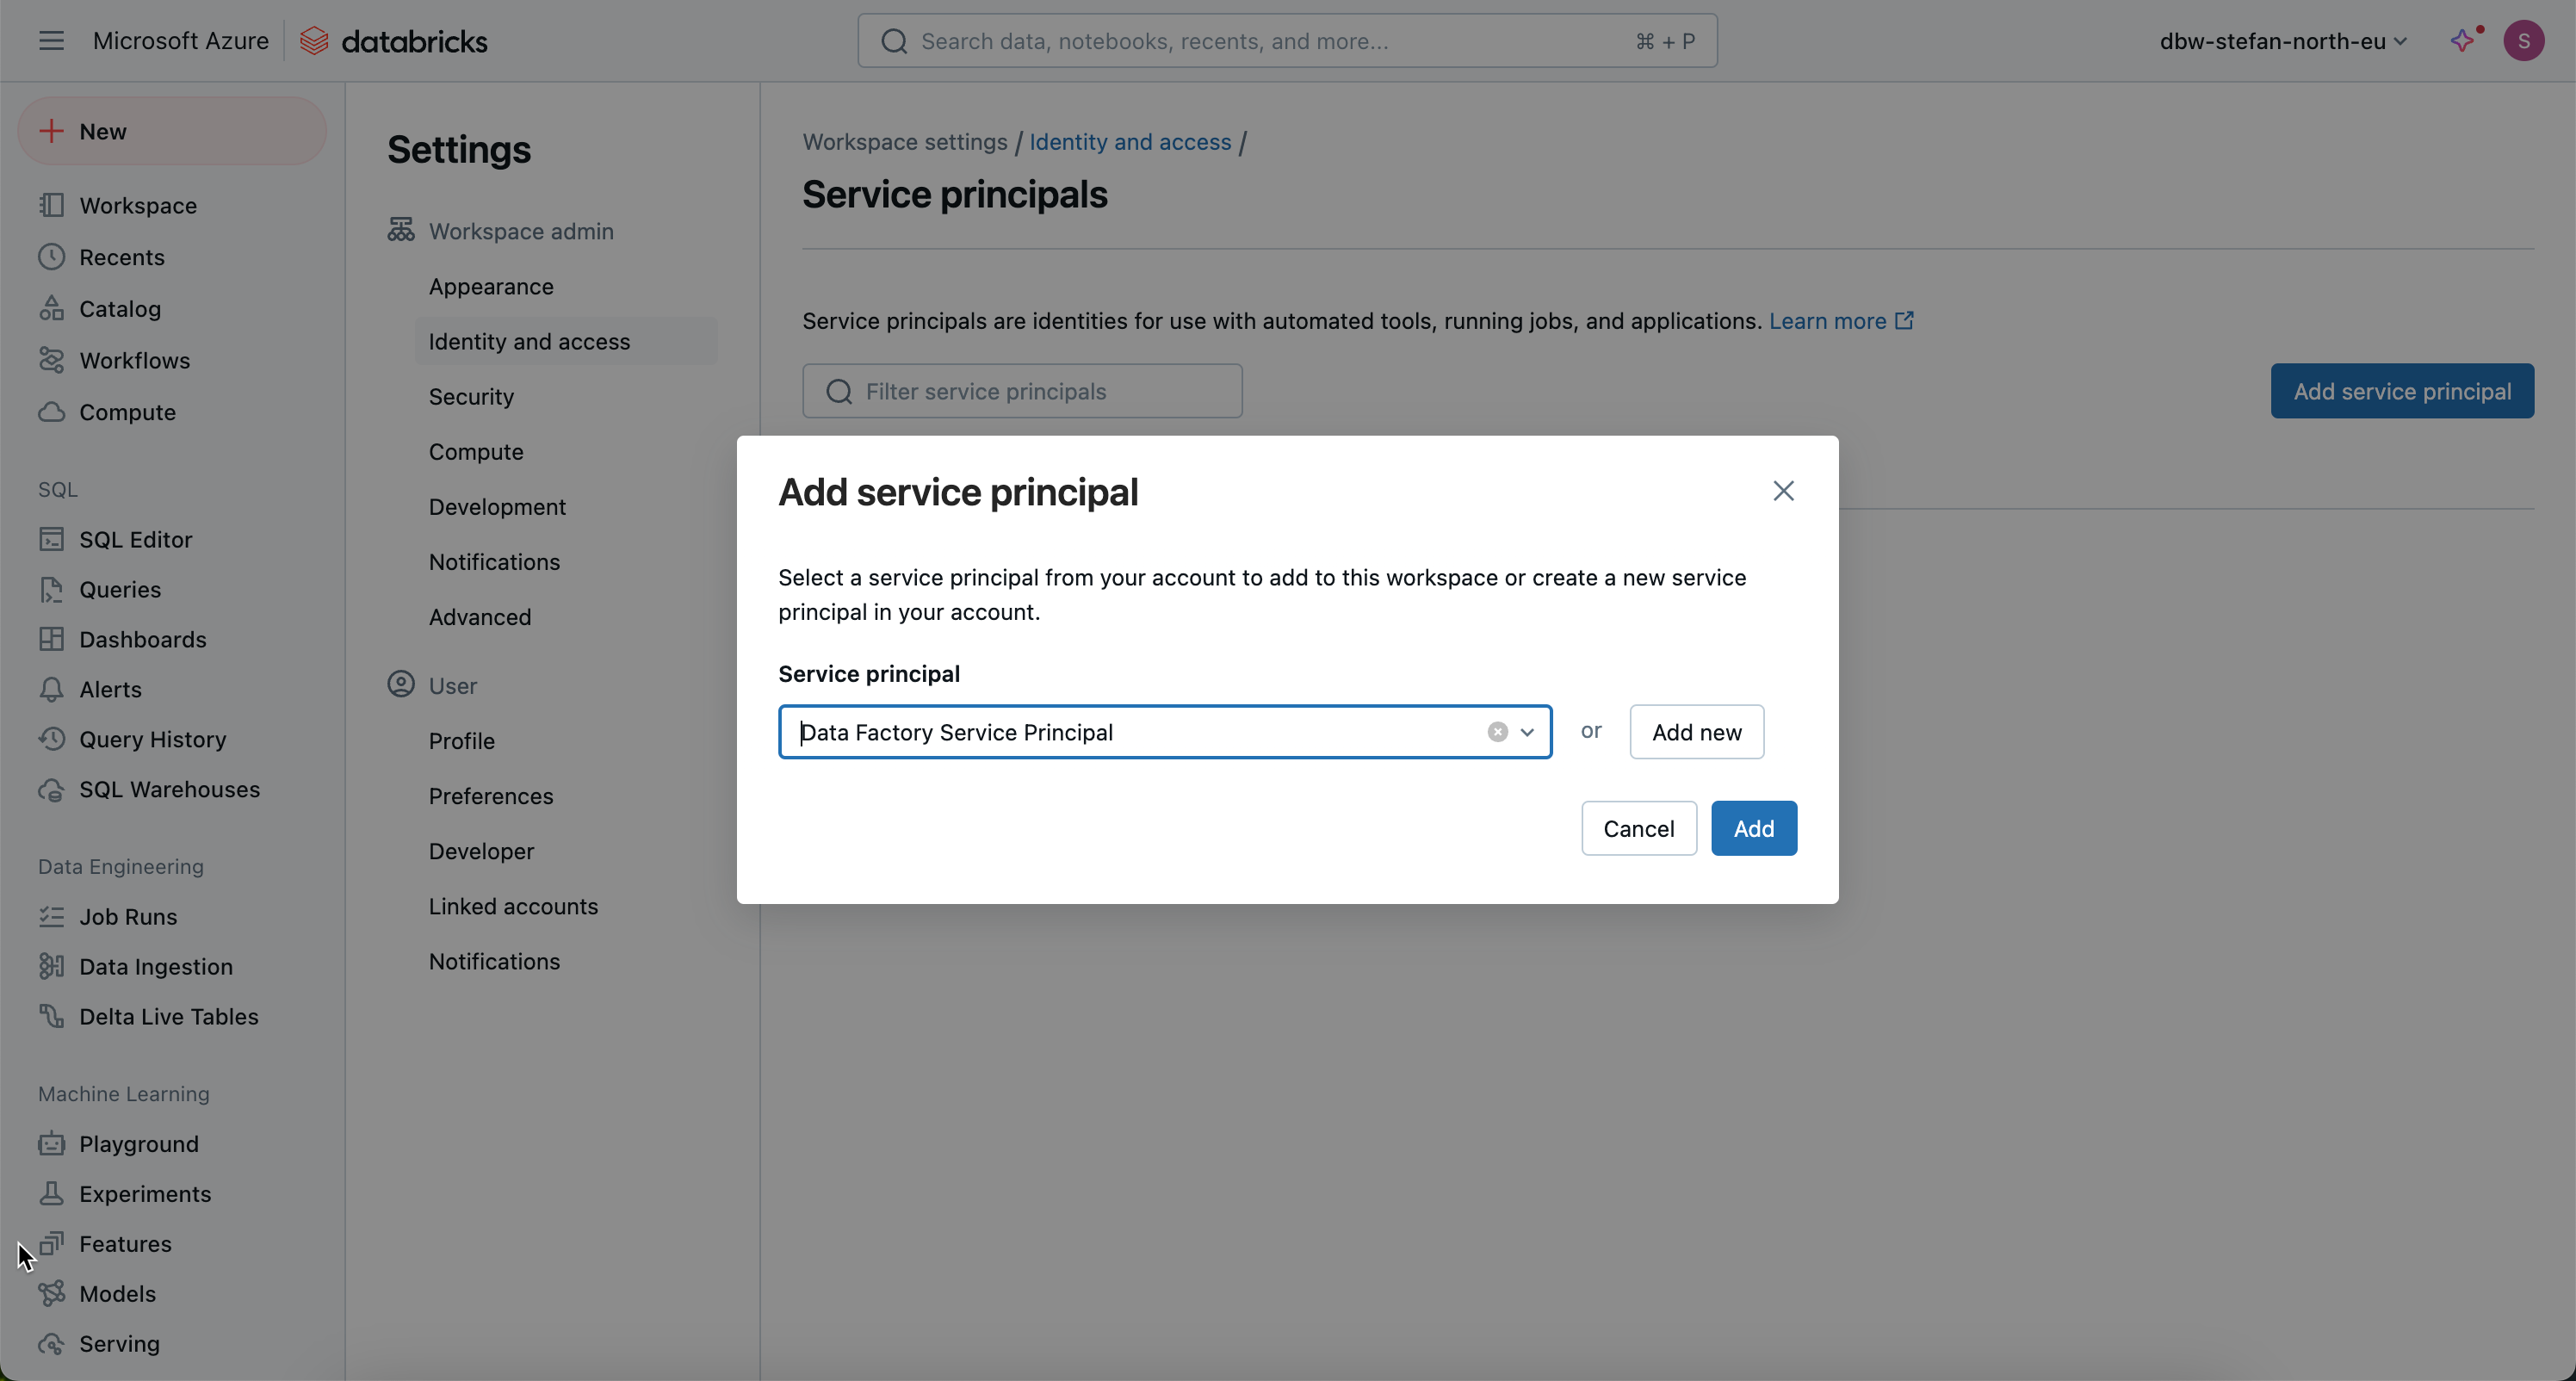The height and width of the screenshot is (1381, 2576).
Task: Select Security in settings menu
Action: click(x=471, y=397)
